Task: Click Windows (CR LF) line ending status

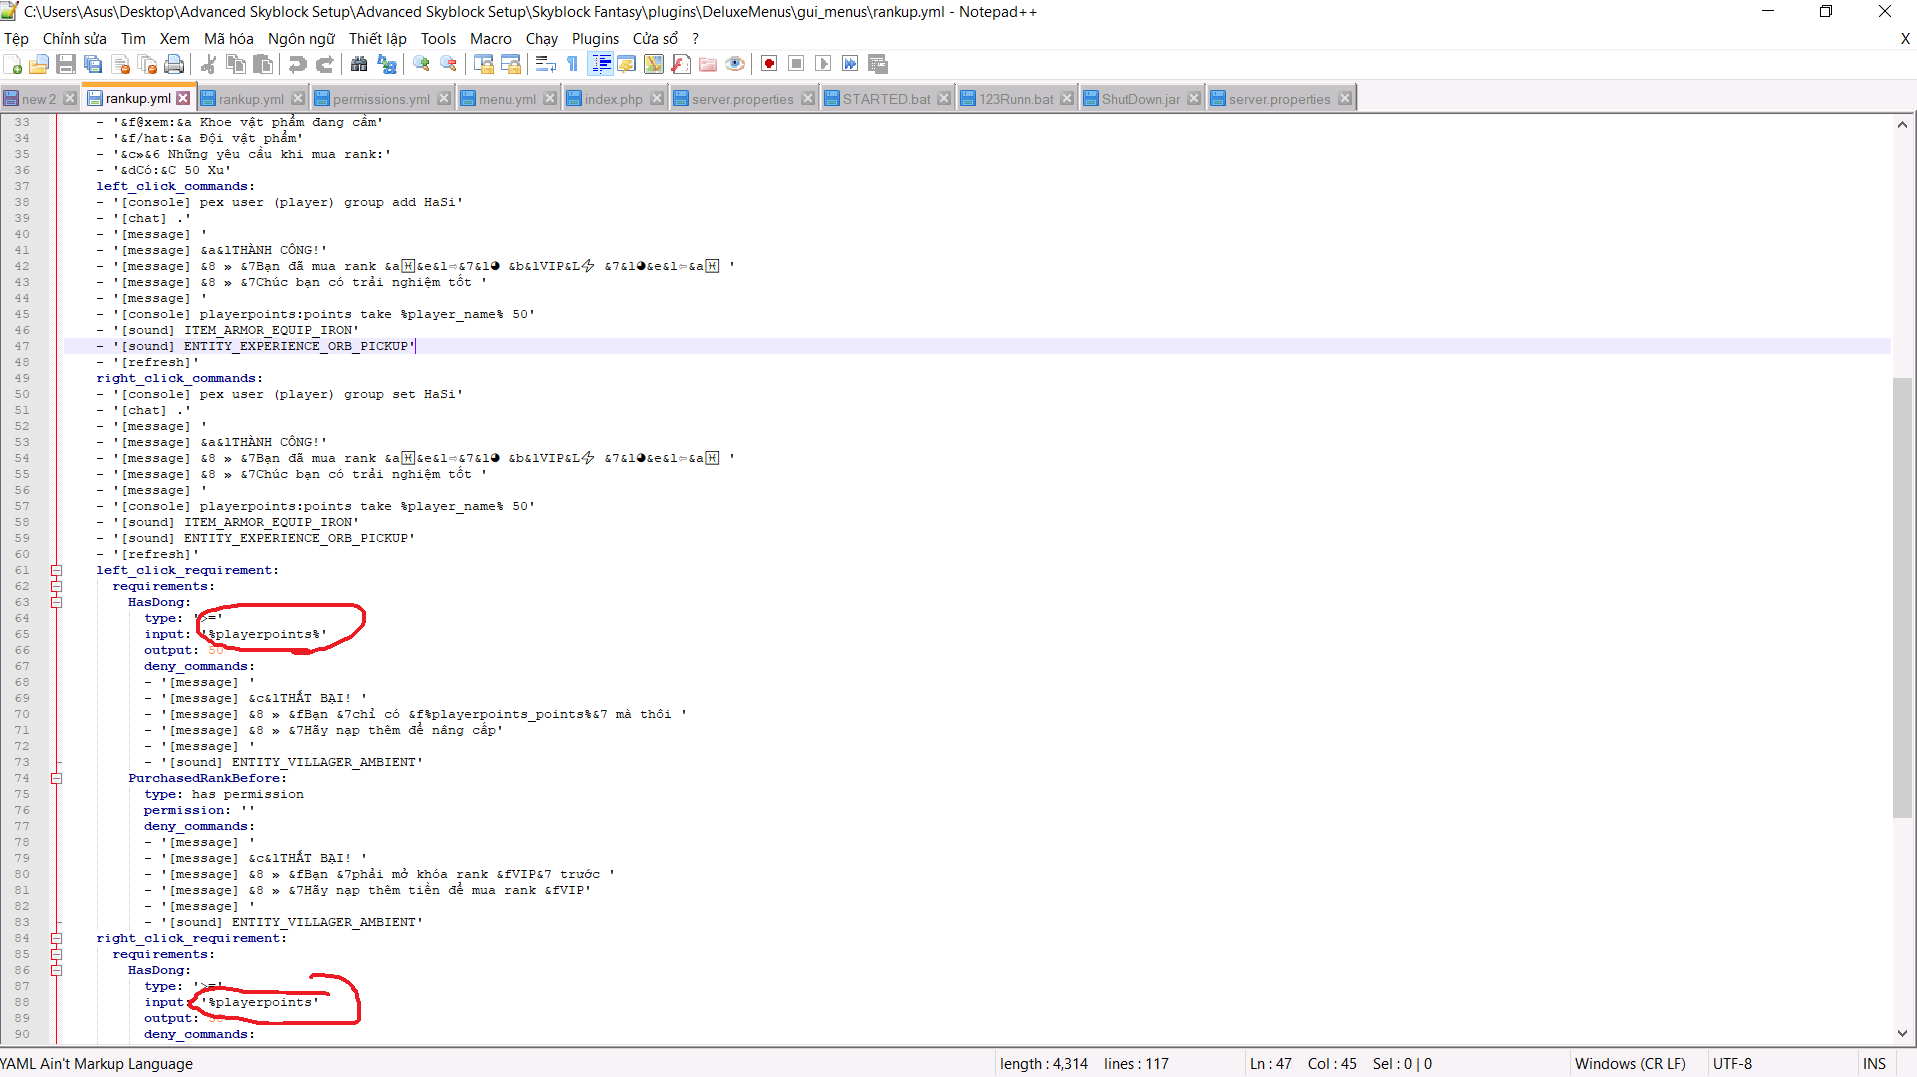Action: click(x=1630, y=1064)
